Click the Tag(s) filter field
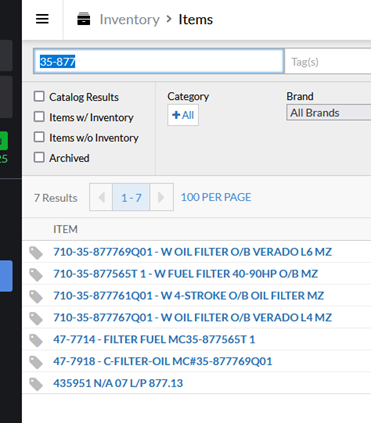The image size is (371, 423). [x=328, y=61]
